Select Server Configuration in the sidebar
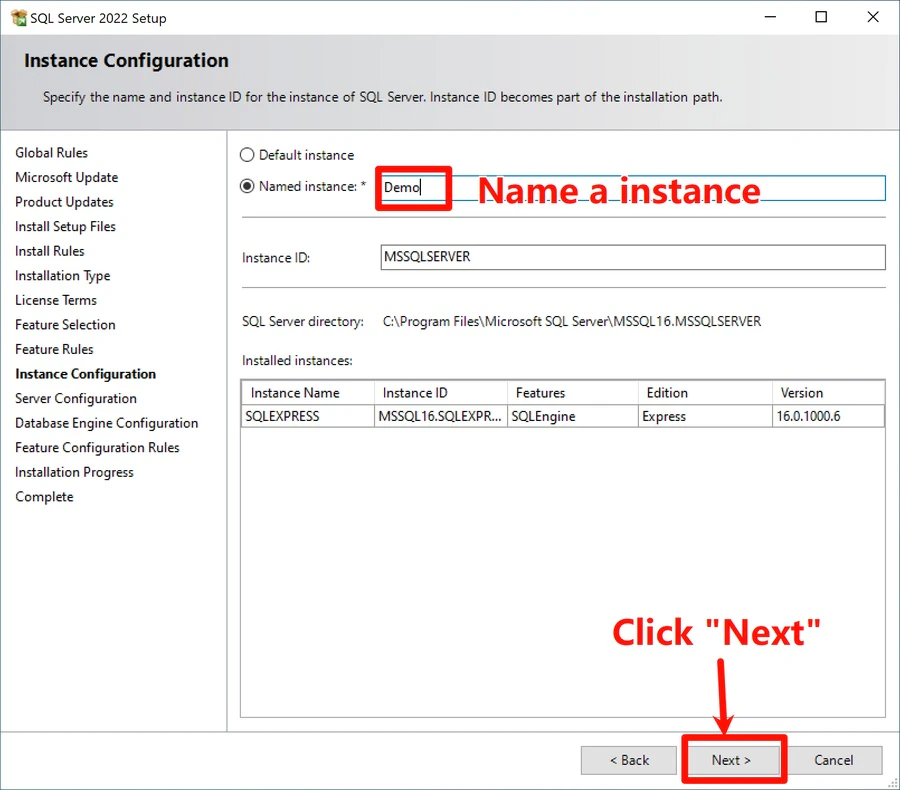 point(76,398)
